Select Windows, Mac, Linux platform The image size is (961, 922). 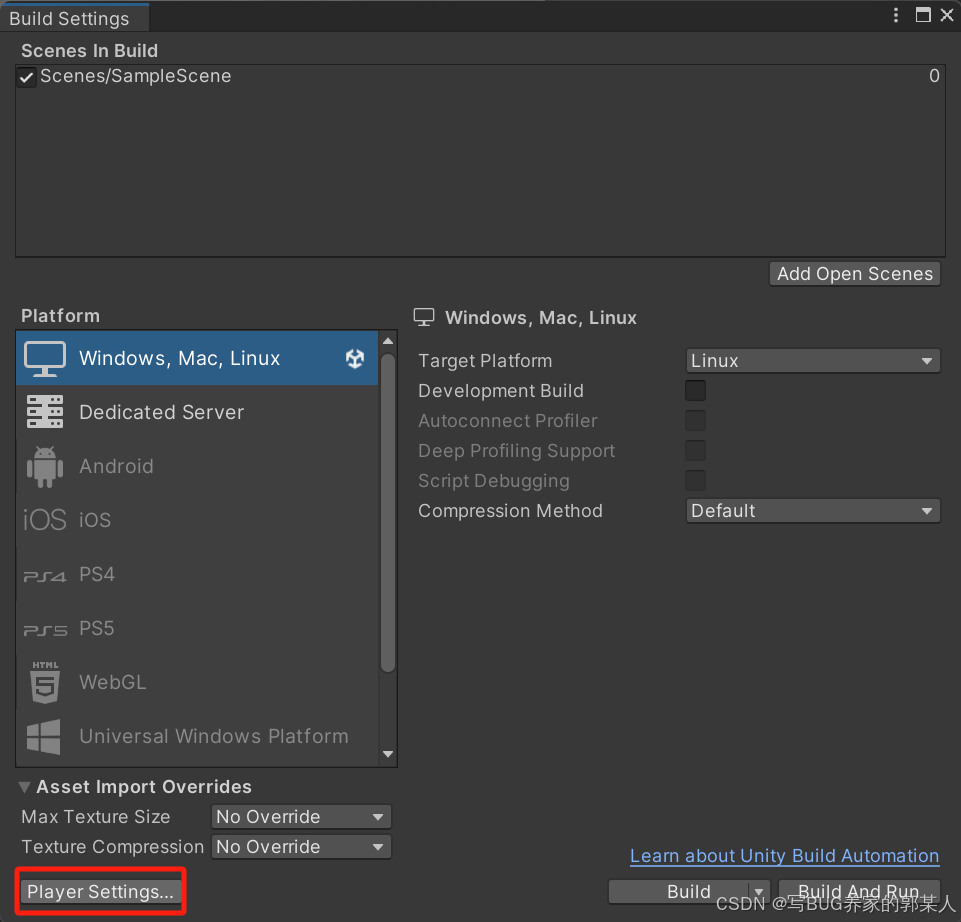pos(197,358)
